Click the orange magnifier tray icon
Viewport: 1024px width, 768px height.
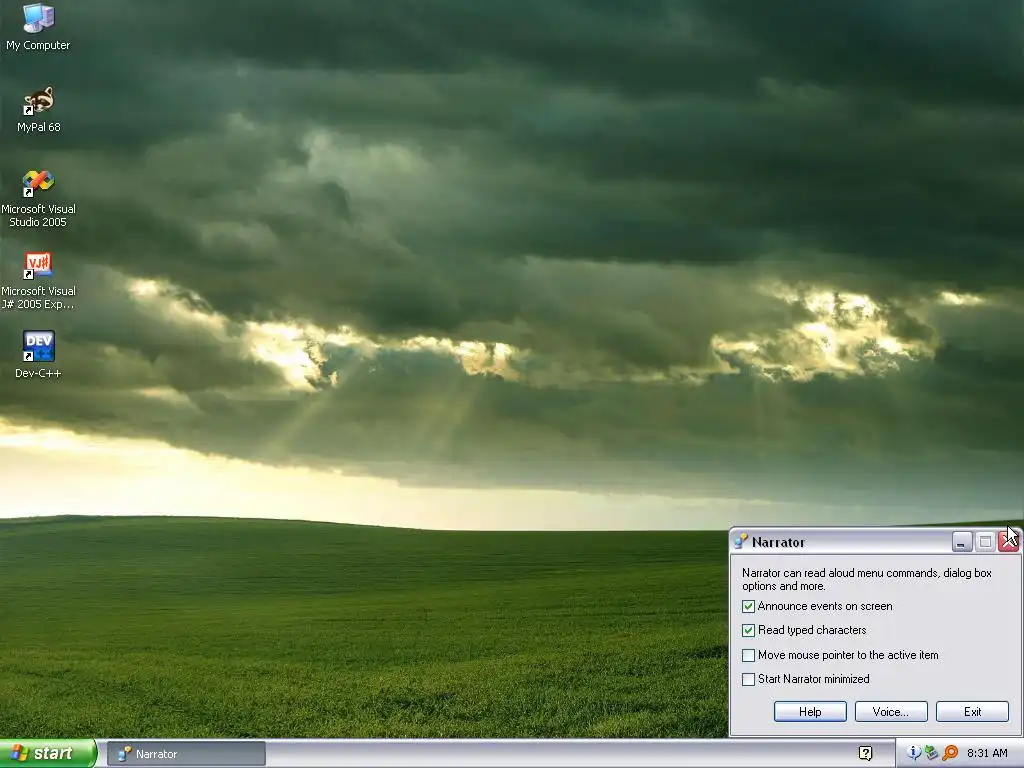pos(950,753)
